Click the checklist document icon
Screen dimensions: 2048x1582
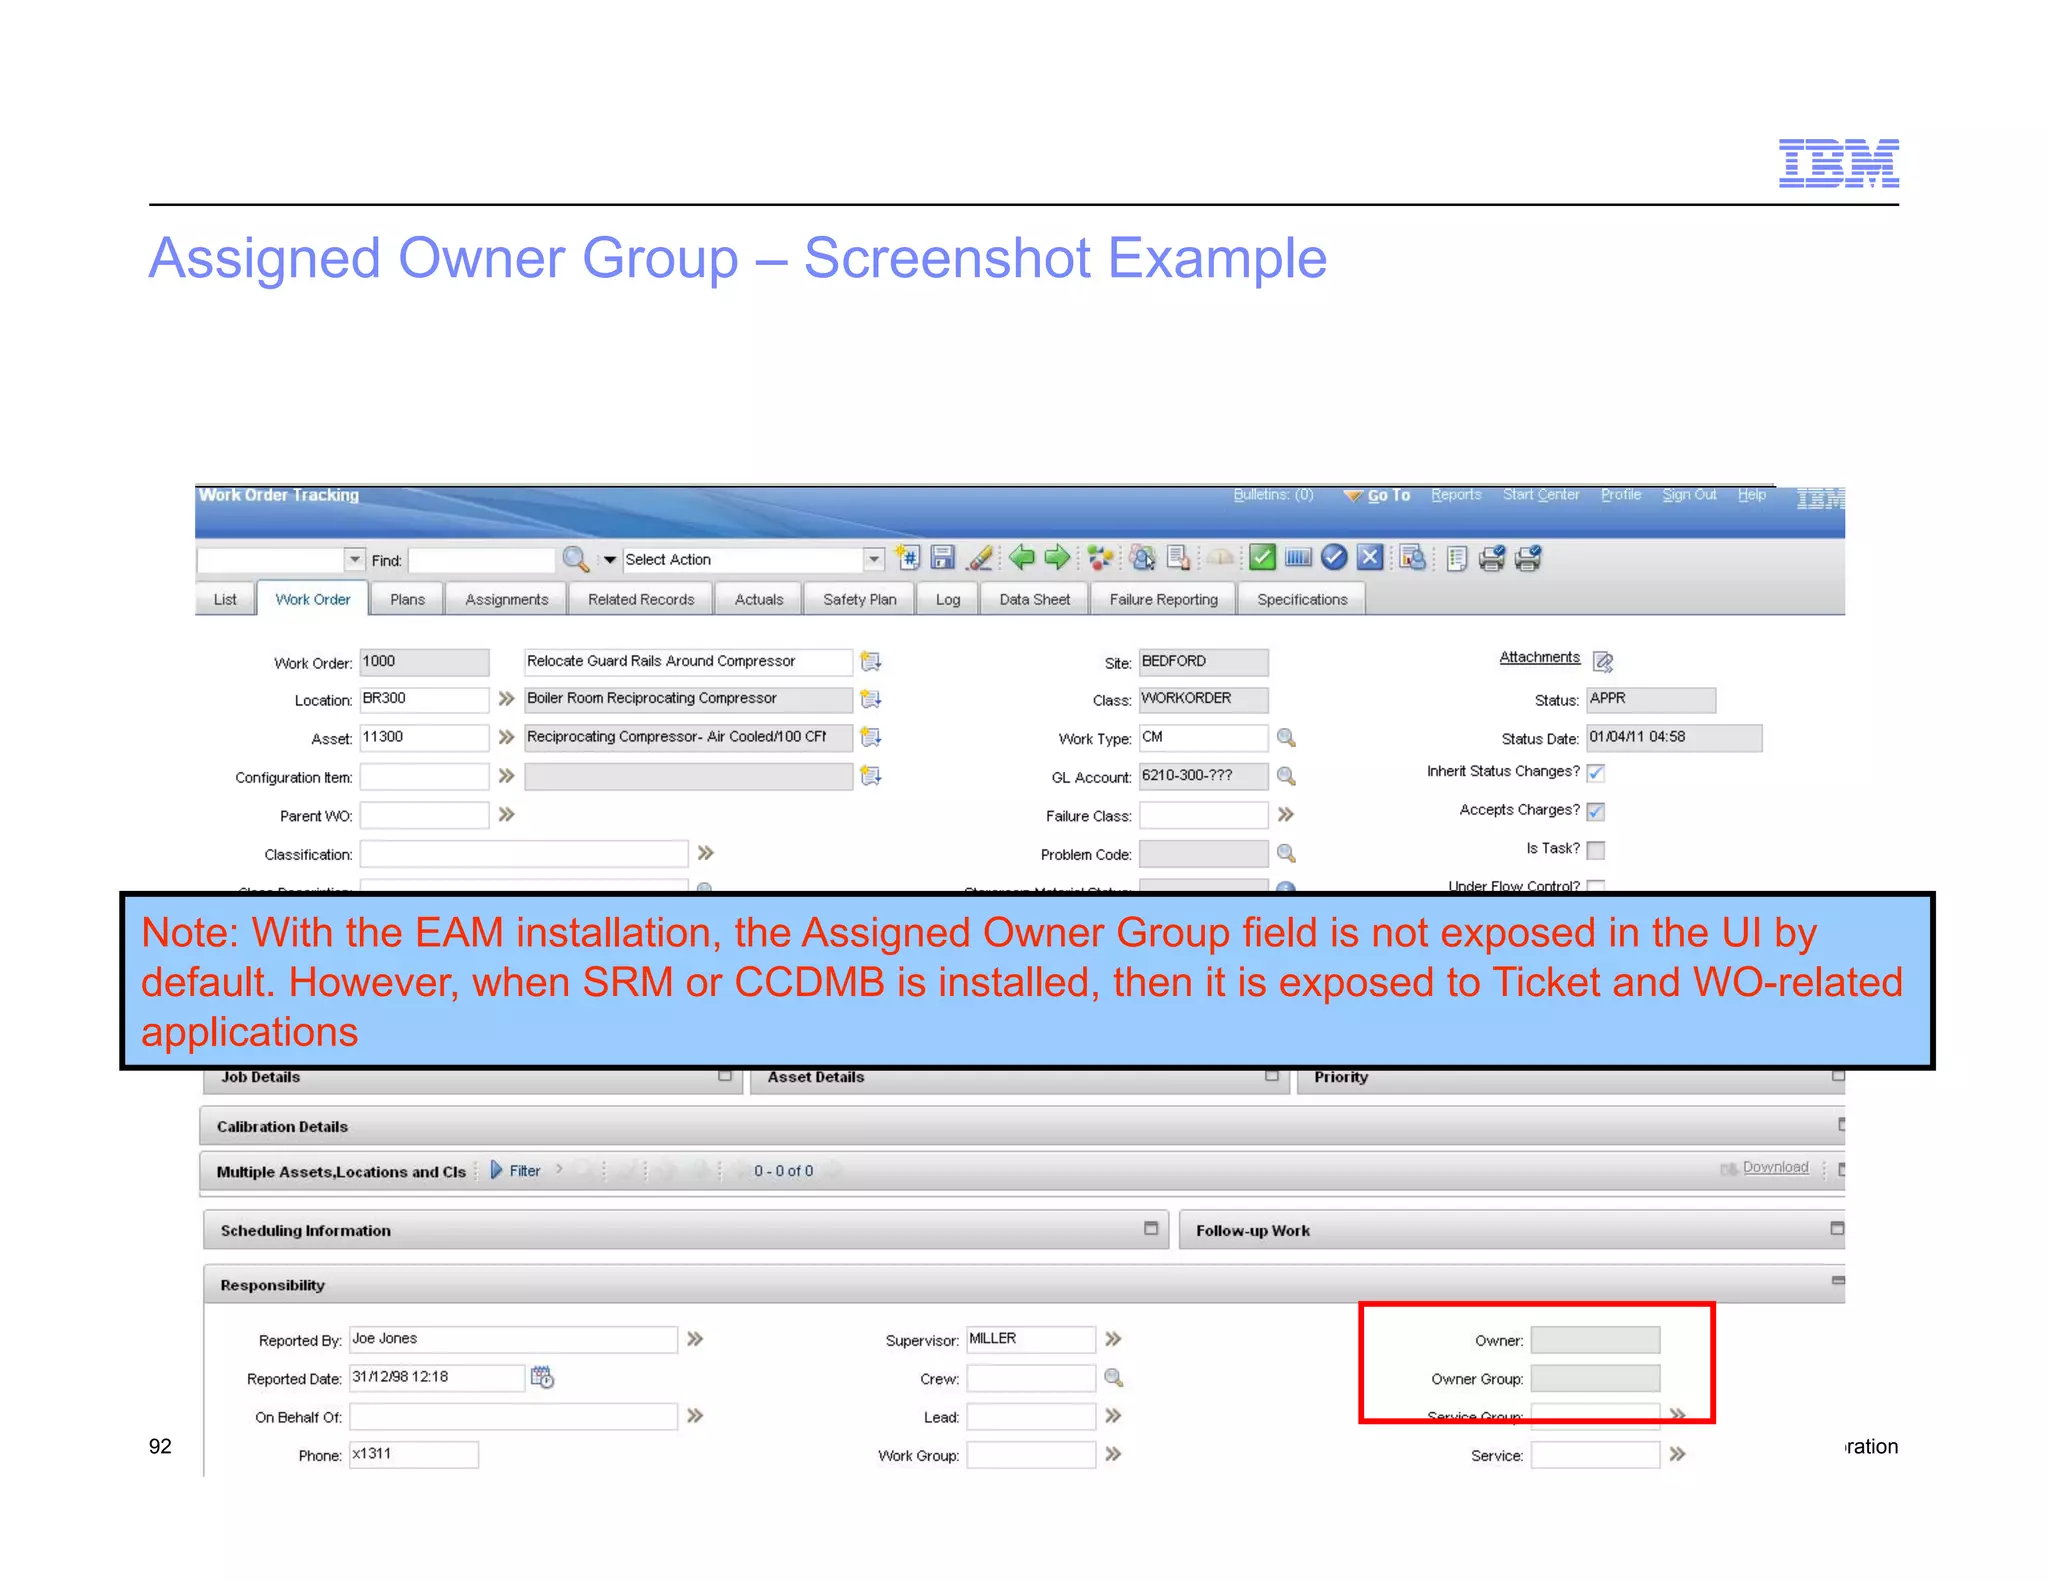(1457, 559)
